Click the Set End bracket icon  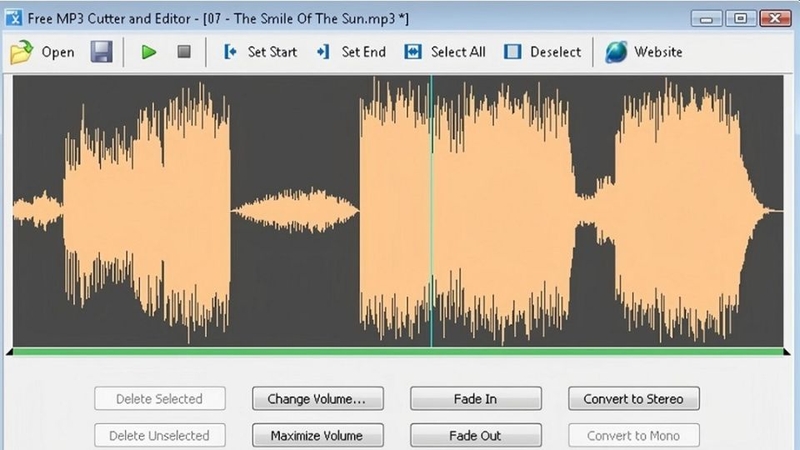(x=323, y=52)
